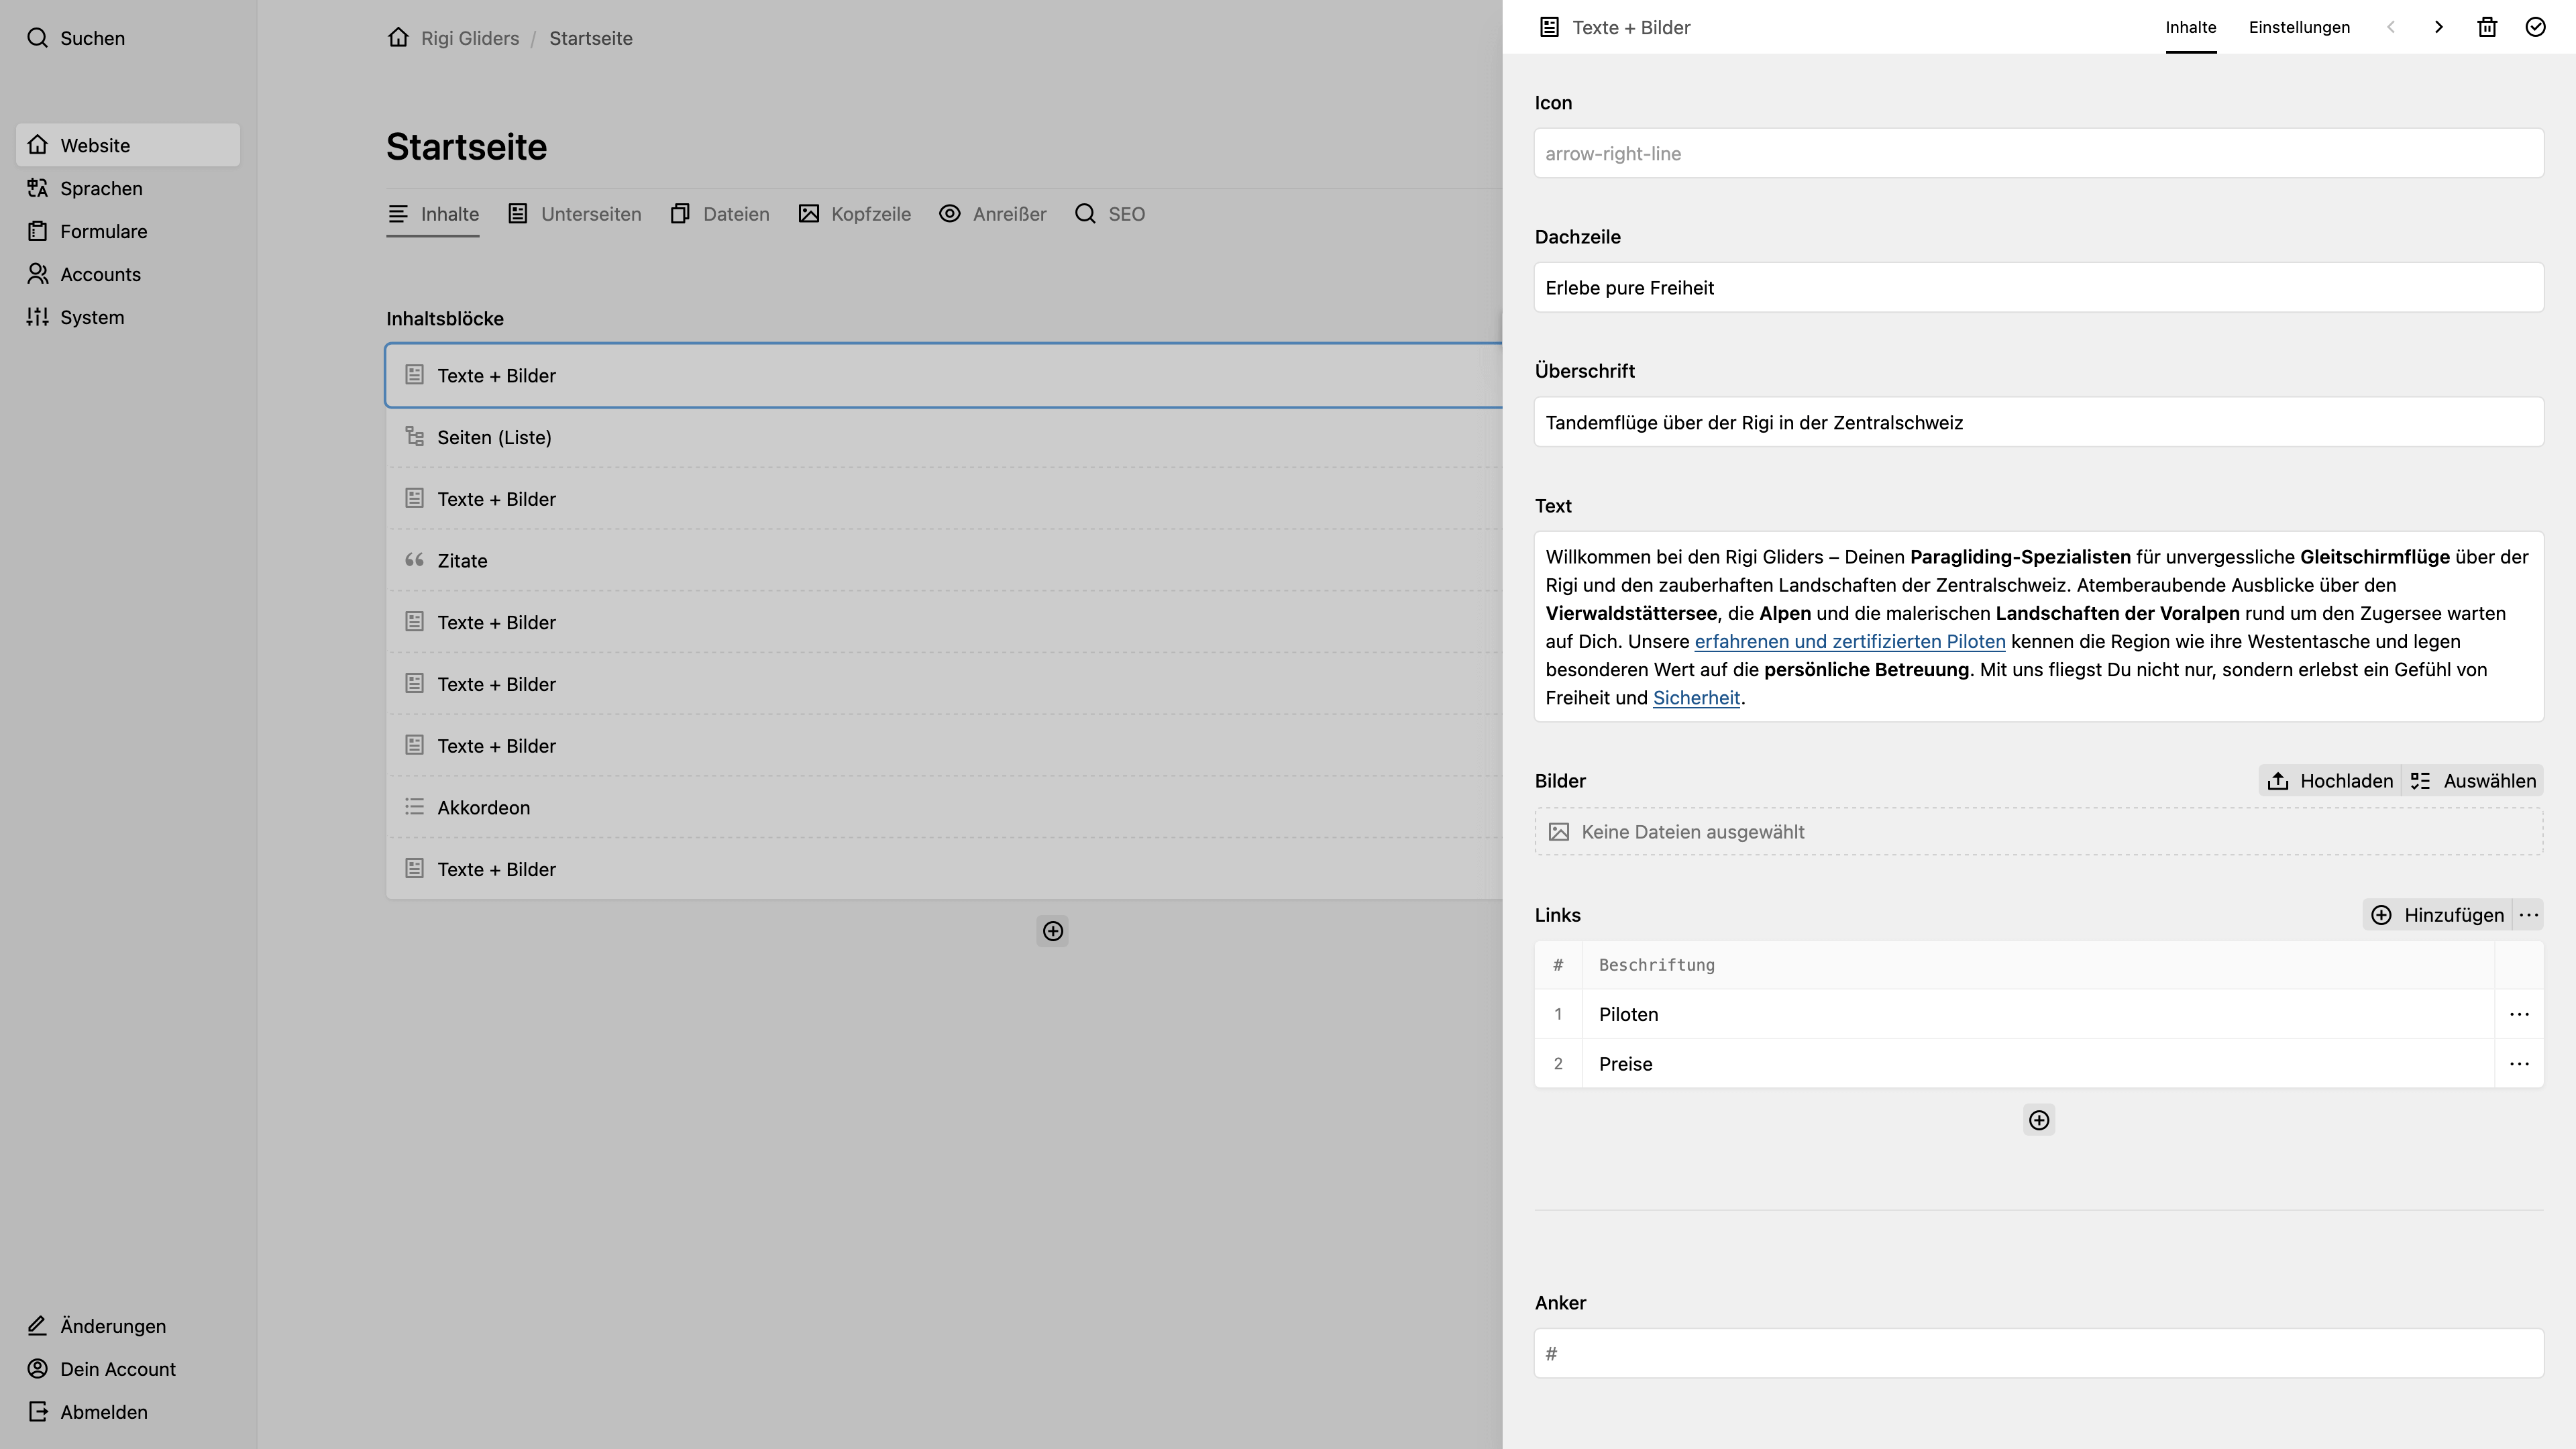The width and height of the screenshot is (2576, 1449).
Task: Click the Rigi Gliders home breadcrumb icon
Action: 398,38
